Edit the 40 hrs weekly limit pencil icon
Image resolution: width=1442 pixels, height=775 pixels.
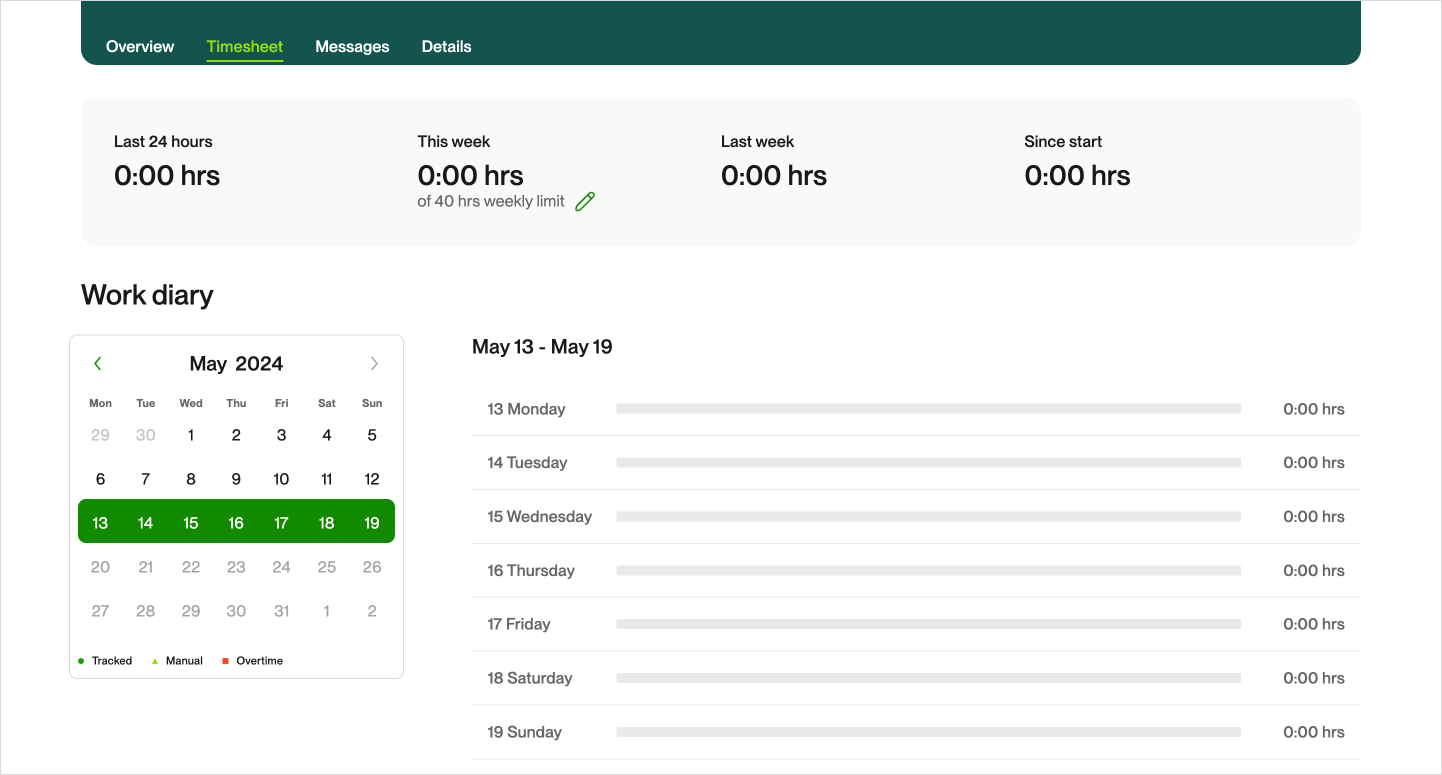click(x=585, y=201)
